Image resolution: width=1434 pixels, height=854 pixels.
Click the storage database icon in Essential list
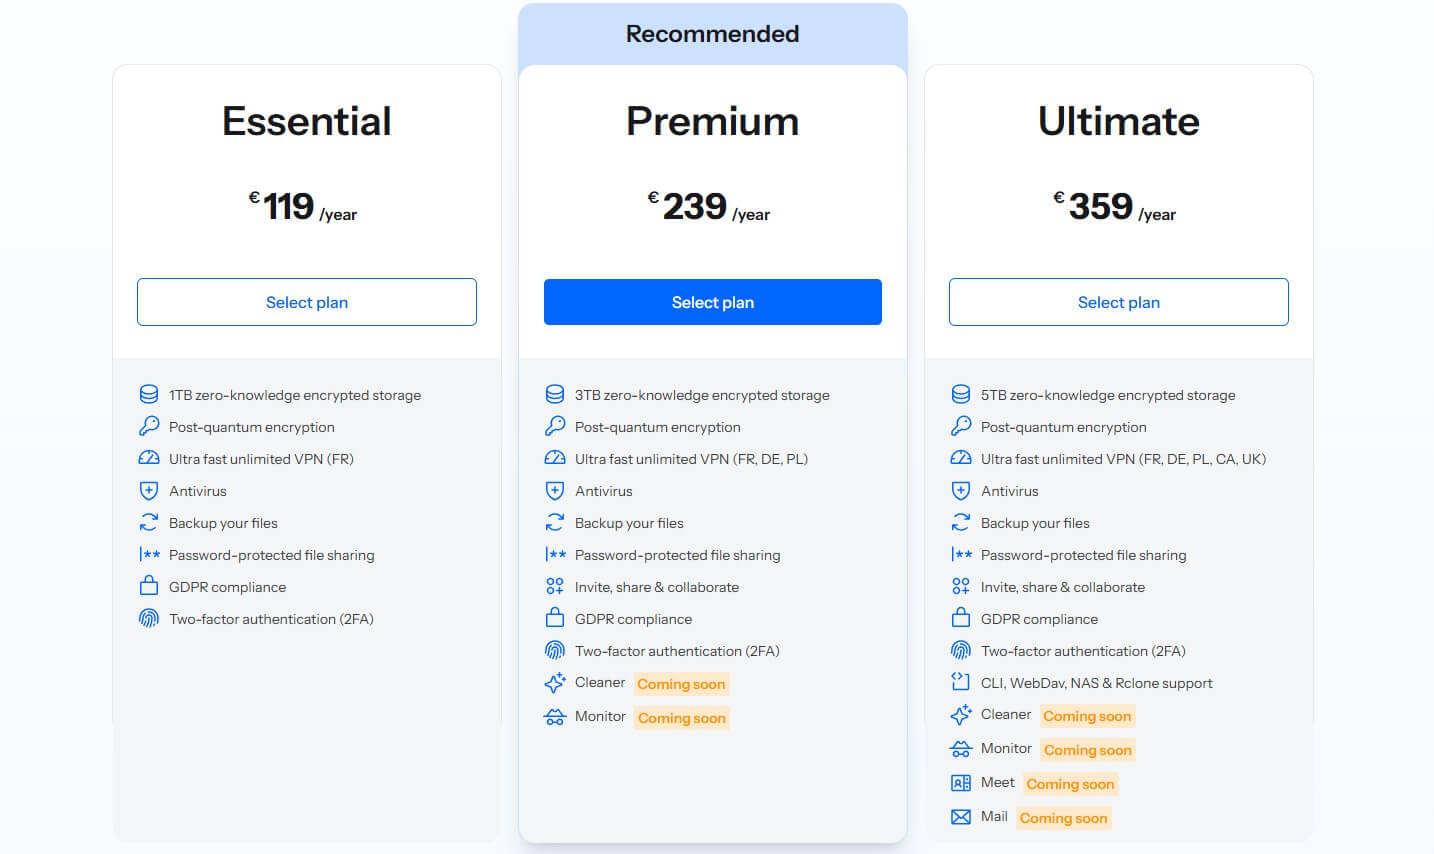point(149,395)
